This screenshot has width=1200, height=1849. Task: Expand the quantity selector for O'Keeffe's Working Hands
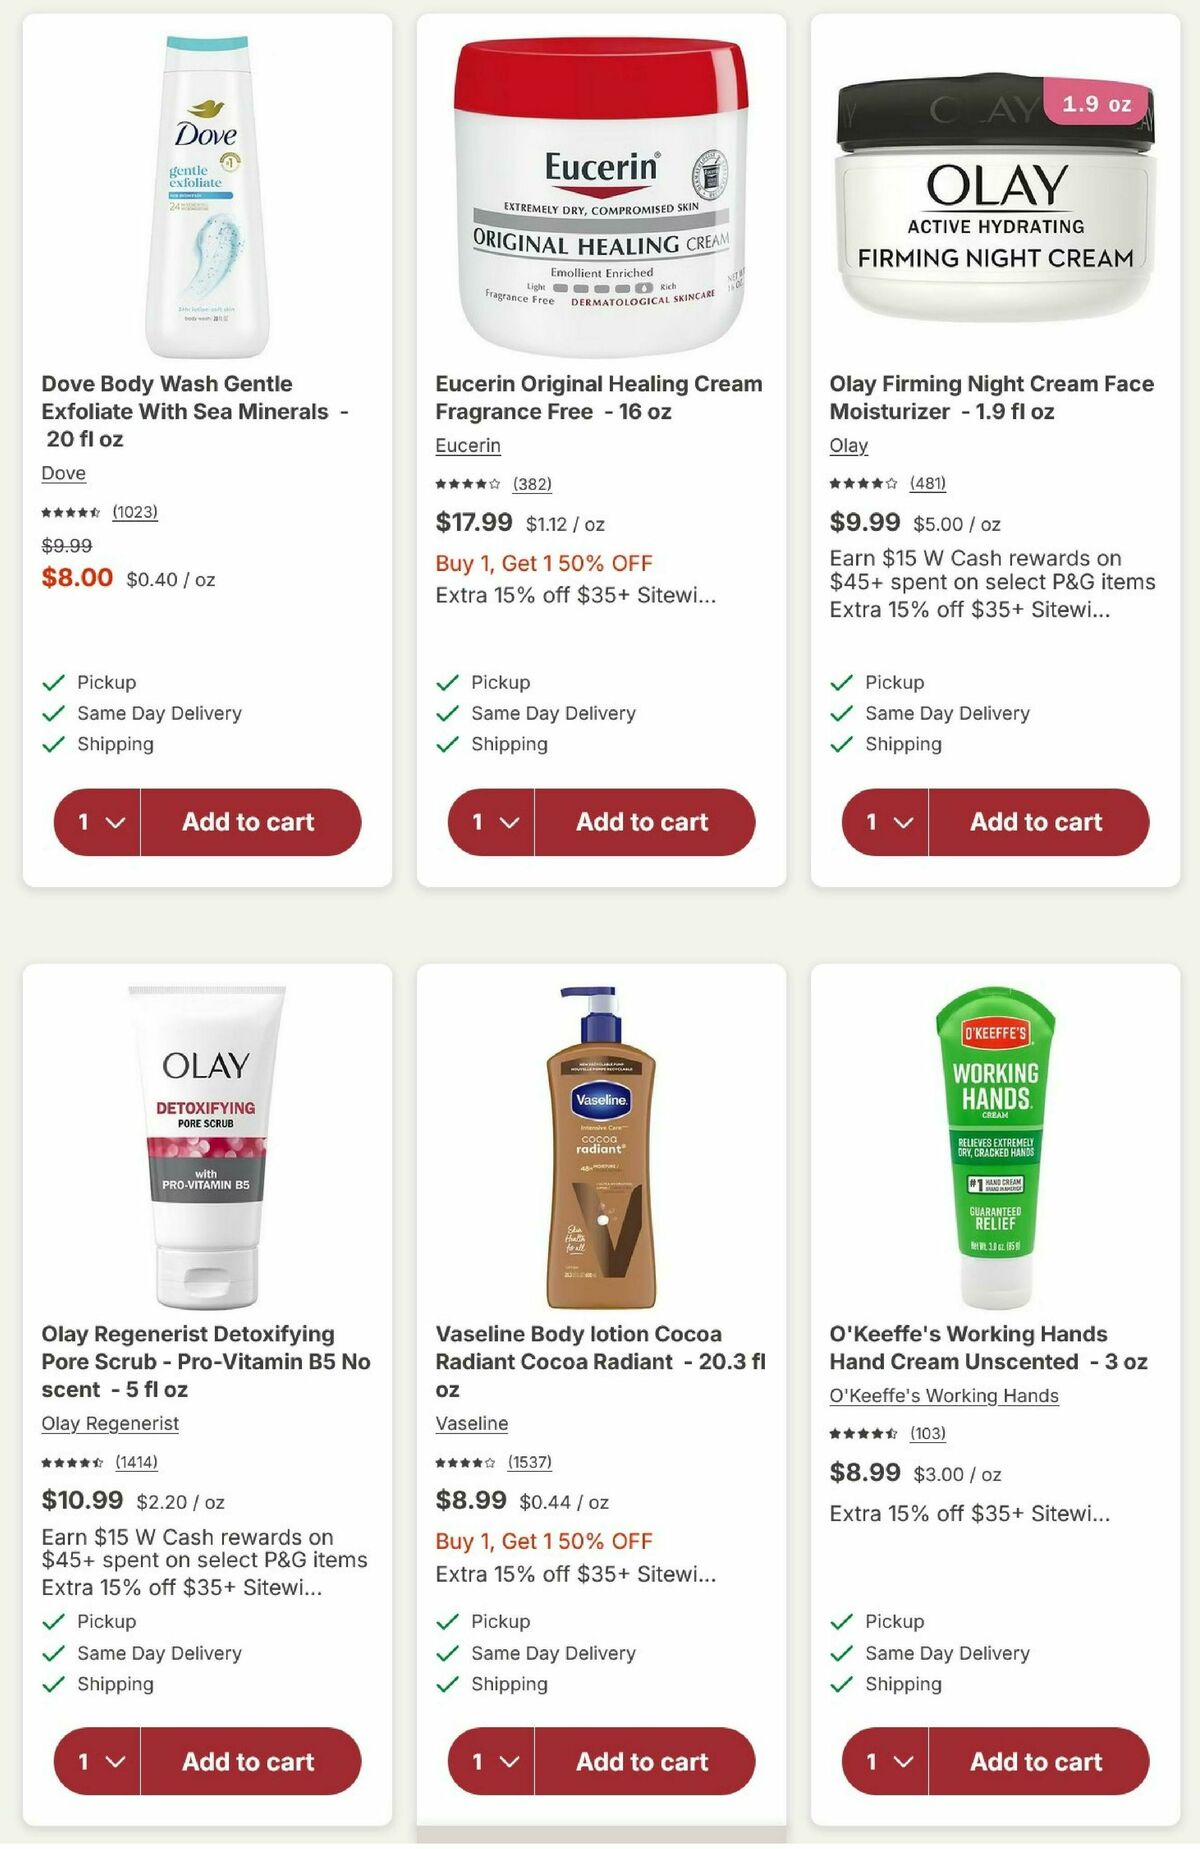tap(883, 1762)
